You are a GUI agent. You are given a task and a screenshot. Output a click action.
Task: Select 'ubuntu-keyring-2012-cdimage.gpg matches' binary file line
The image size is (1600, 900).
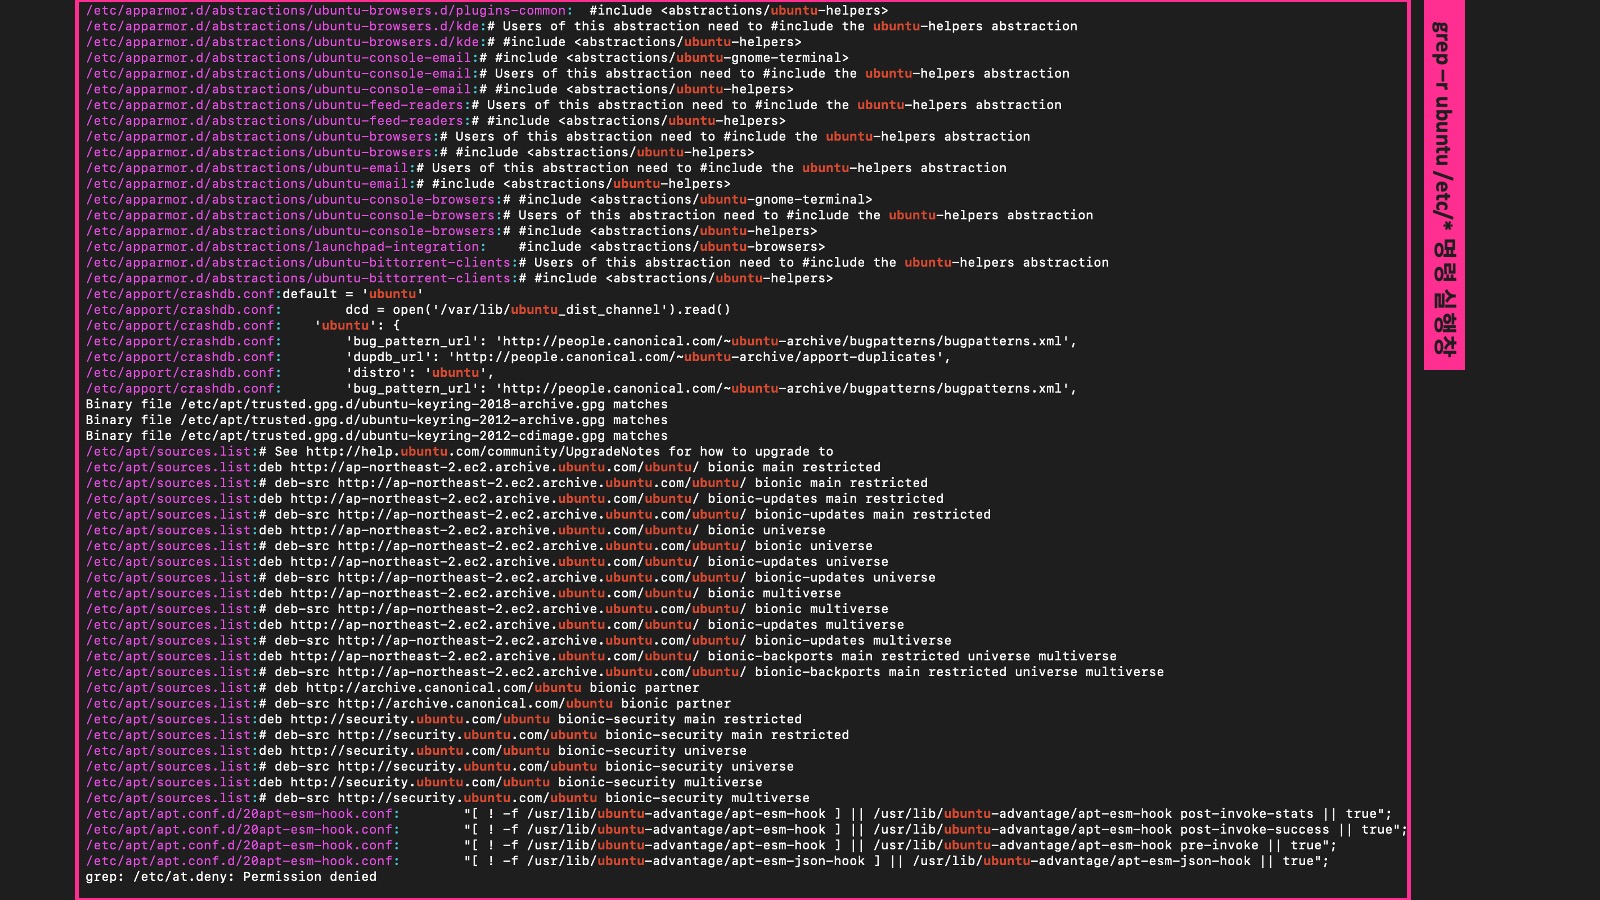(x=377, y=436)
